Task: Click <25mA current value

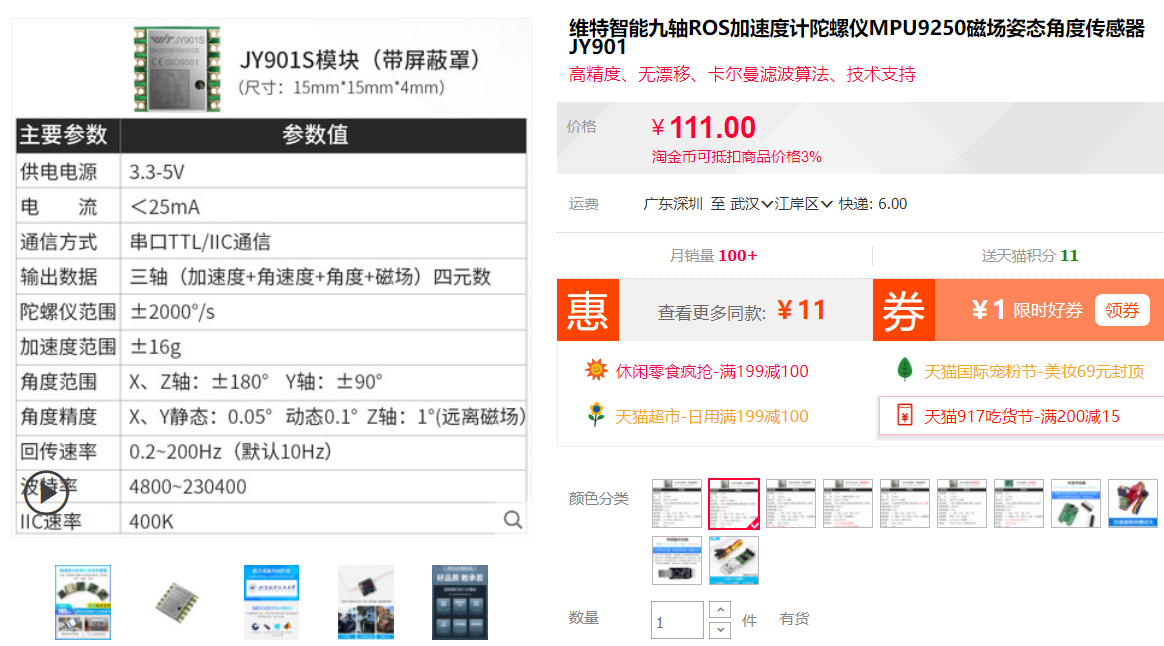Action: (164, 207)
